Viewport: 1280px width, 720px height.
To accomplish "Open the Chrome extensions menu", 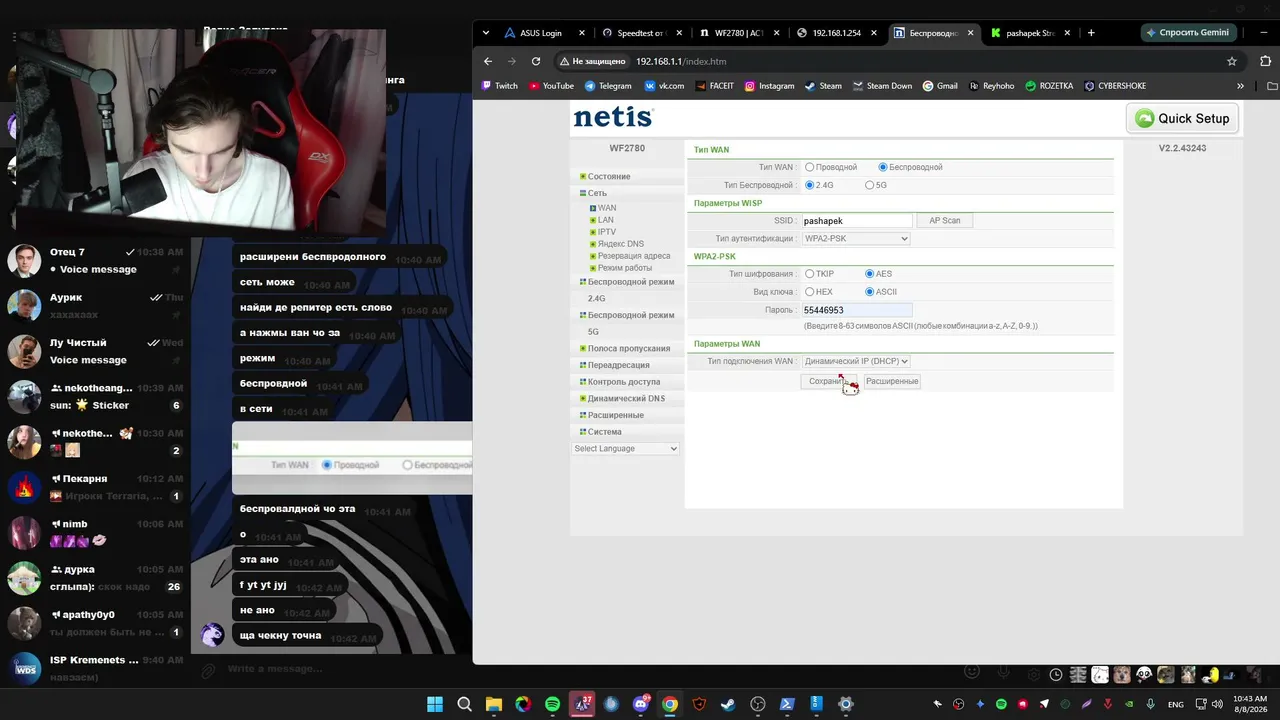I will [x=1265, y=61].
